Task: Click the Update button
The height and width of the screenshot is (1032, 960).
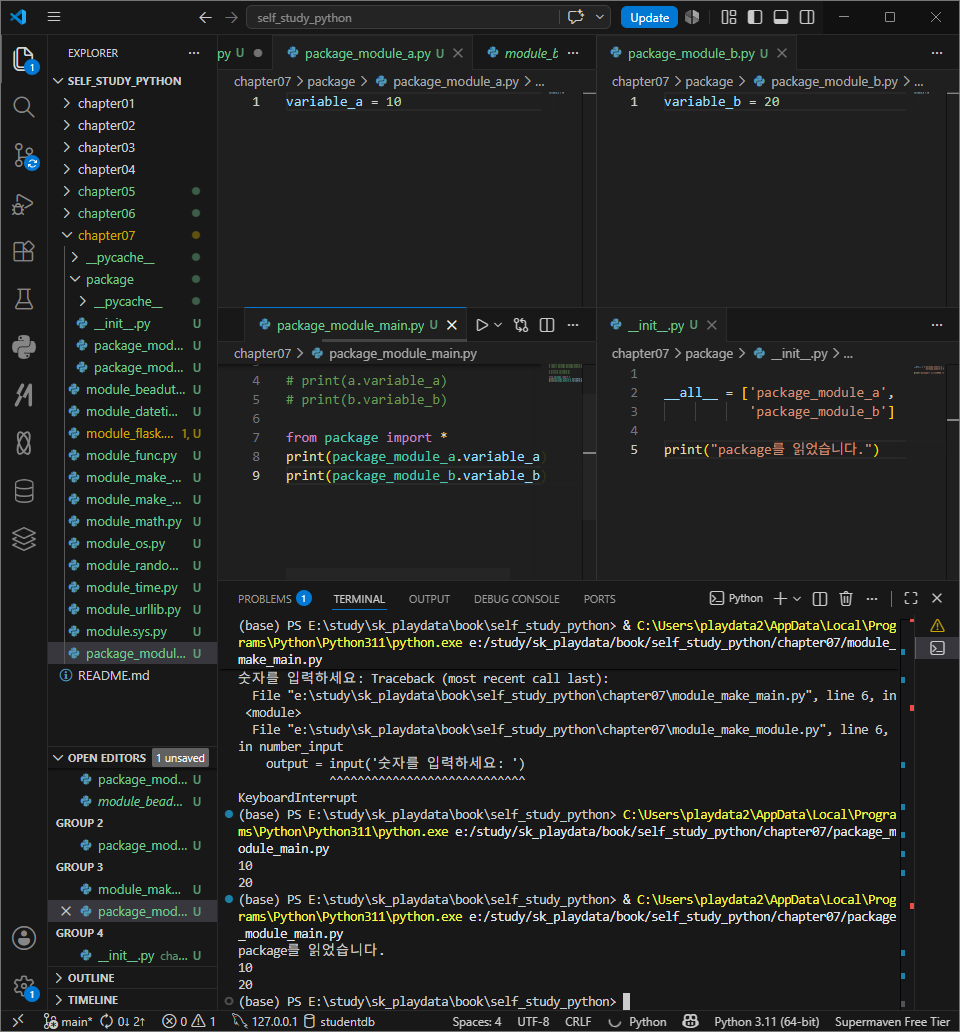Action: 649,18
